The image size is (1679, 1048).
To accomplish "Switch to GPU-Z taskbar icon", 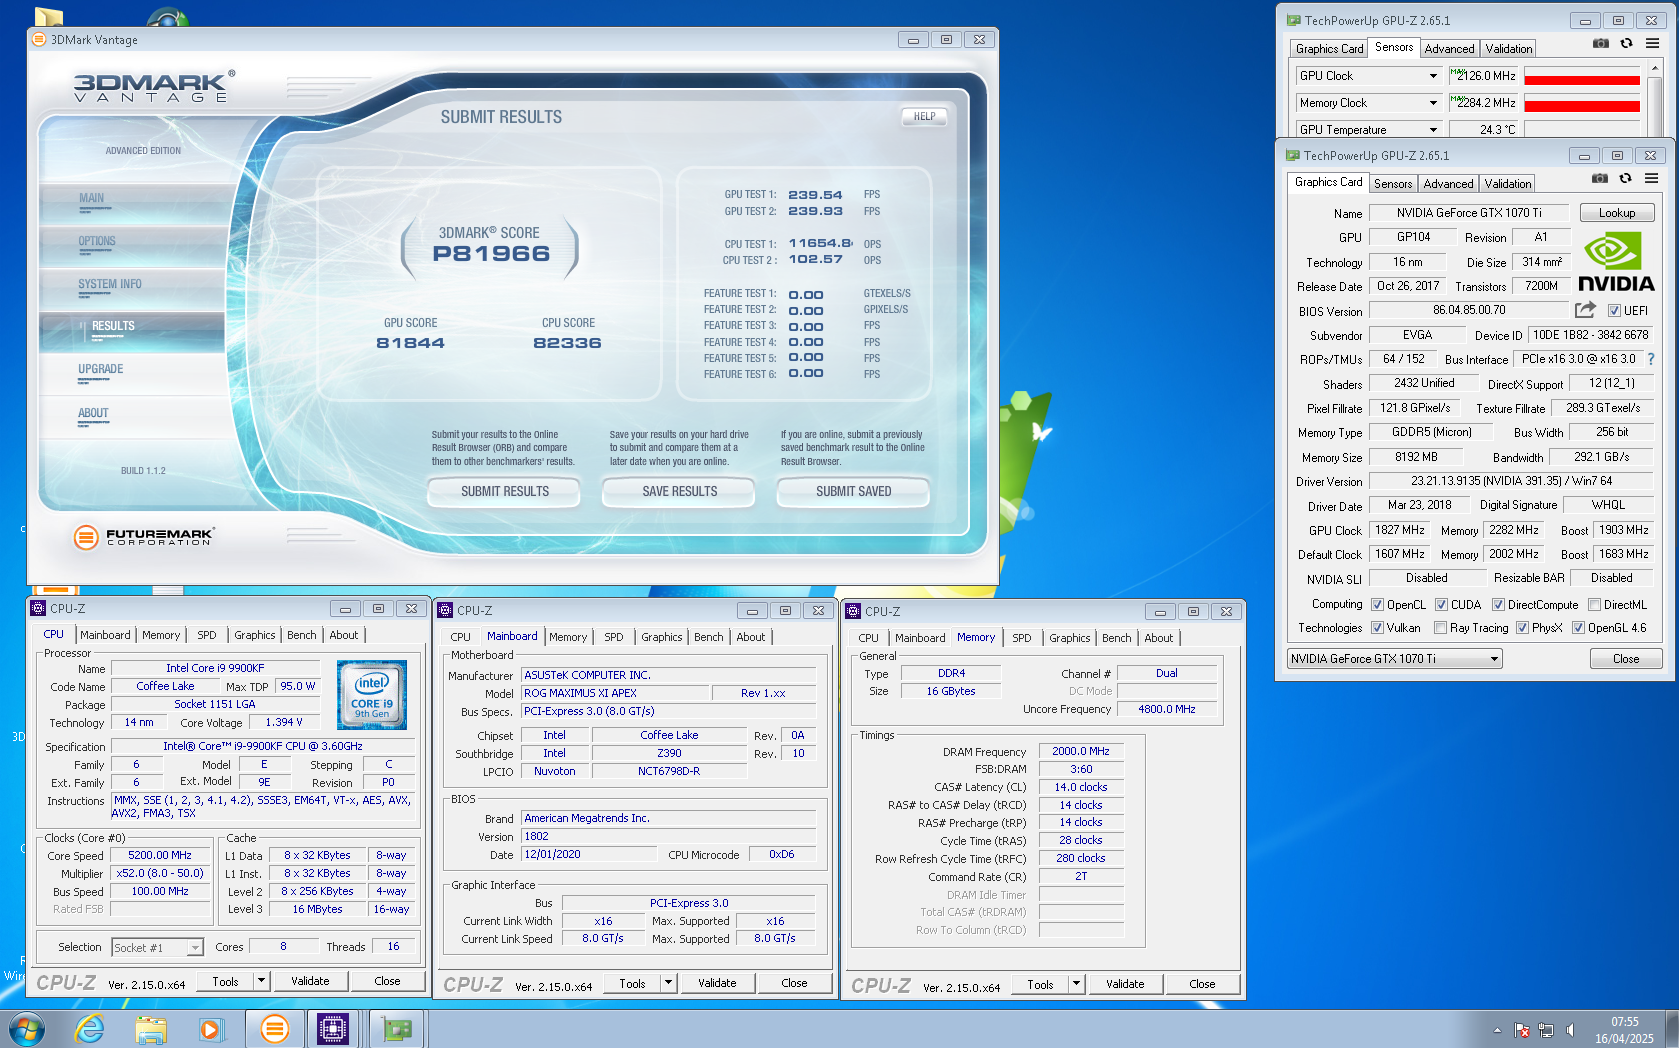I will 396,1028.
